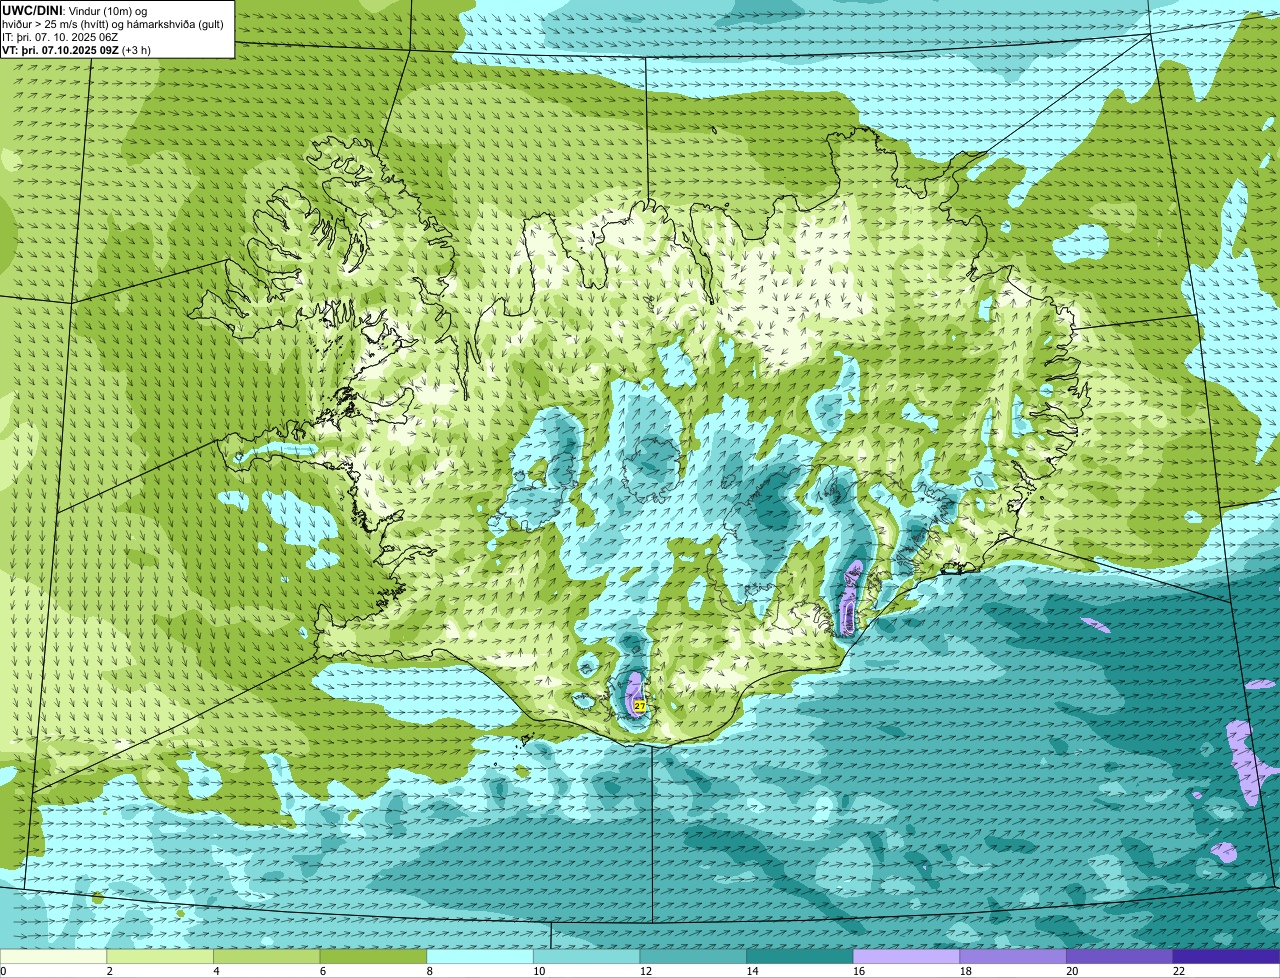The width and height of the screenshot is (1280, 978).
Task: Click the legend tick label 20
Action: point(1072,971)
